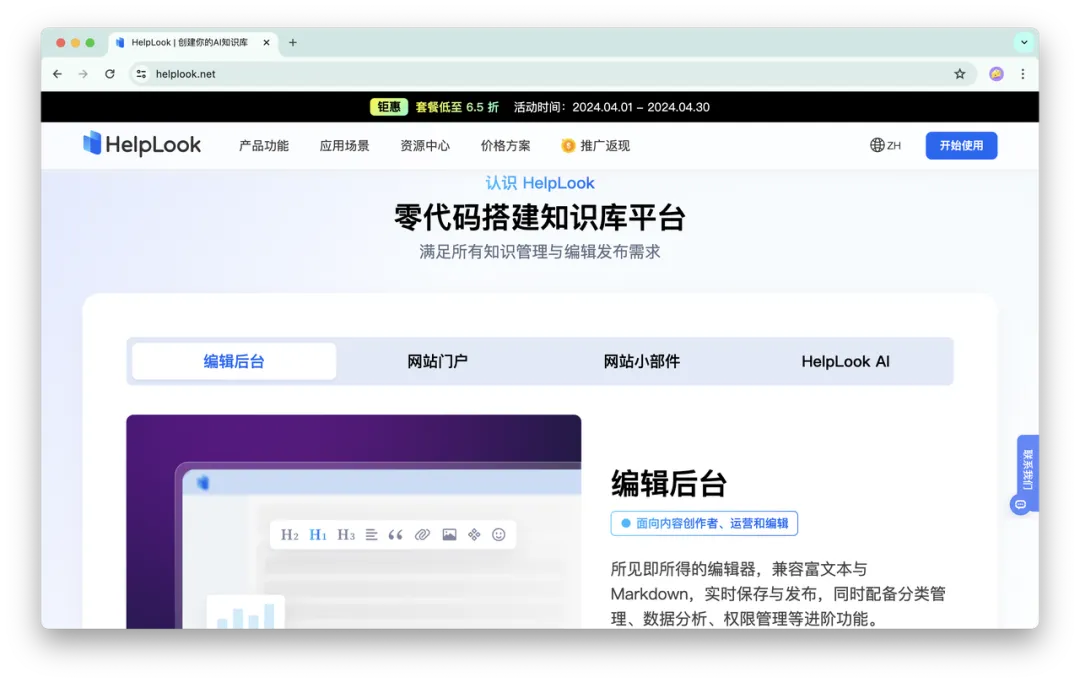This screenshot has height=683, width=1080.
Task: Click the text alignment icon
Action: [370, 534]
